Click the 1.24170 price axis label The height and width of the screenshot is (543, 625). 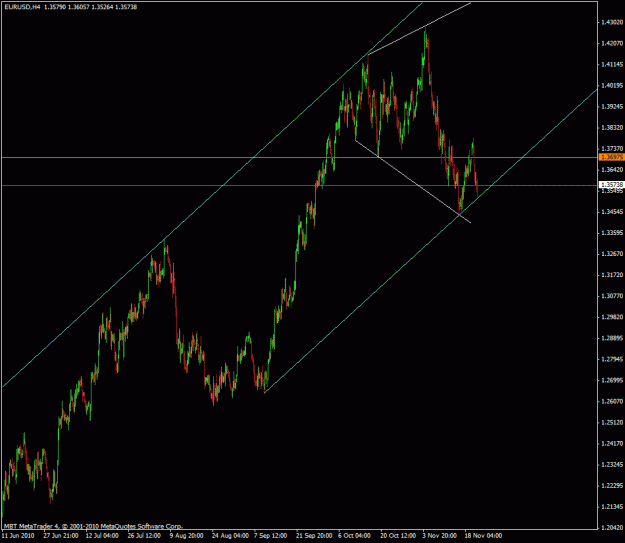coord(612,444)
